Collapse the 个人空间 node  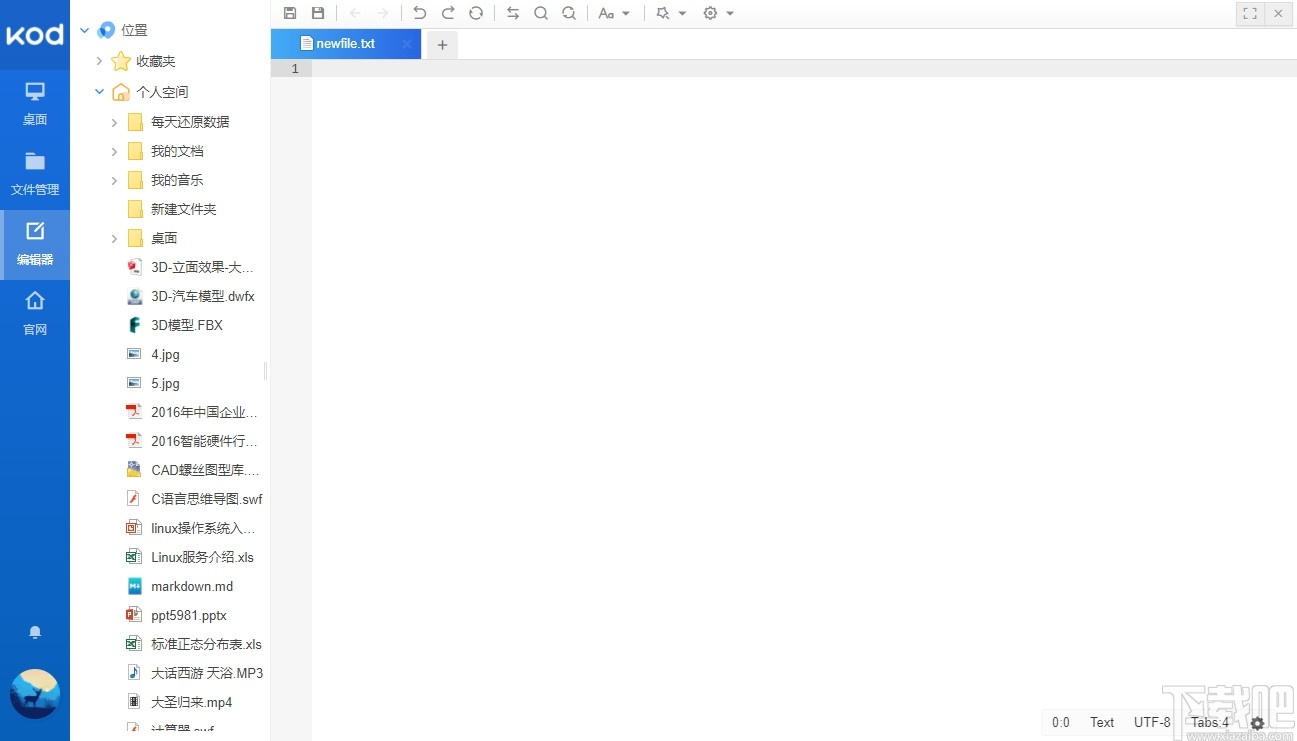pos(99,92)
